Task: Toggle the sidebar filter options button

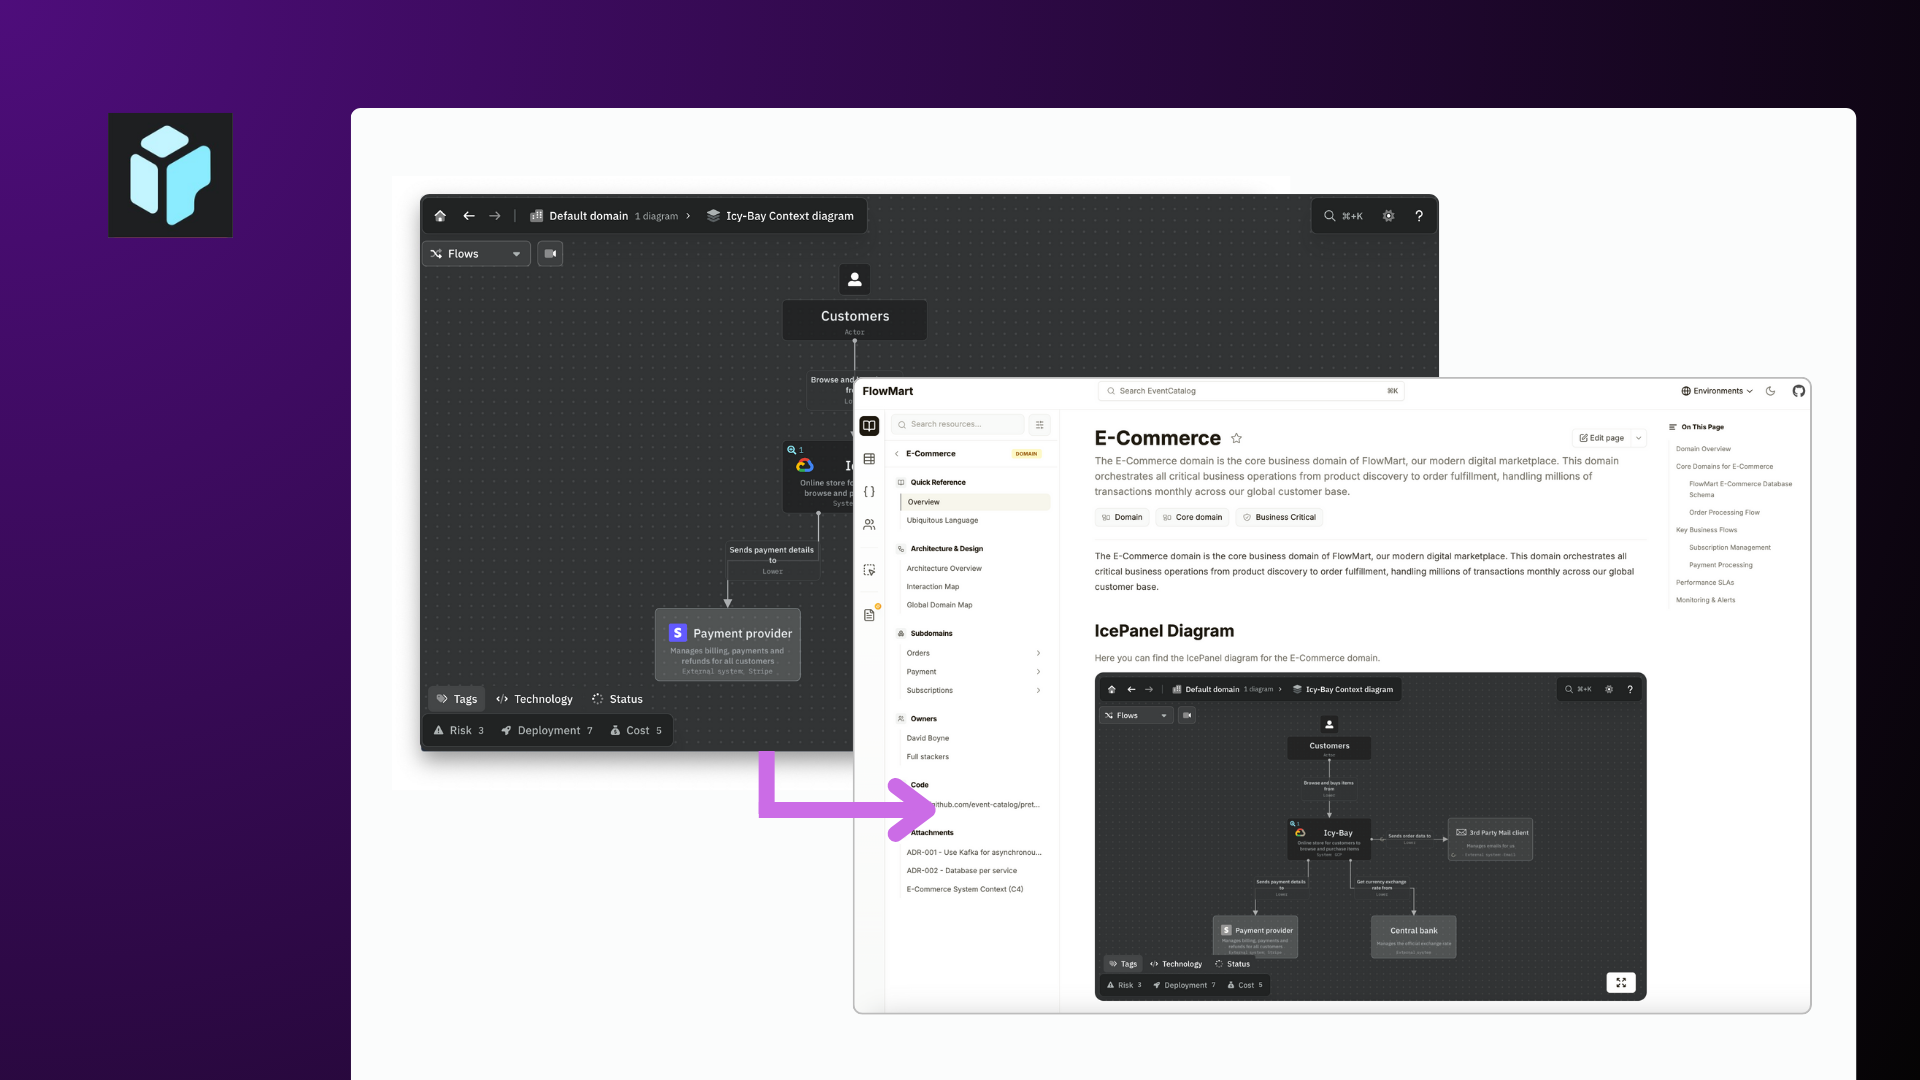Action: (x=1039, y=425)
